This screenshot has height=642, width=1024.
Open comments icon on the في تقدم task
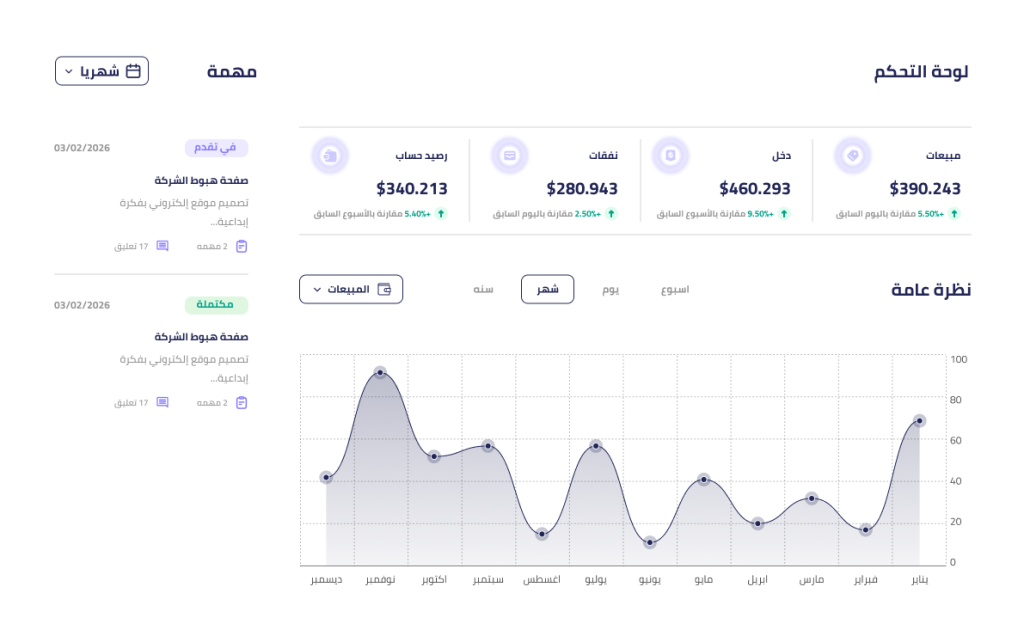(x=162, y=246)
